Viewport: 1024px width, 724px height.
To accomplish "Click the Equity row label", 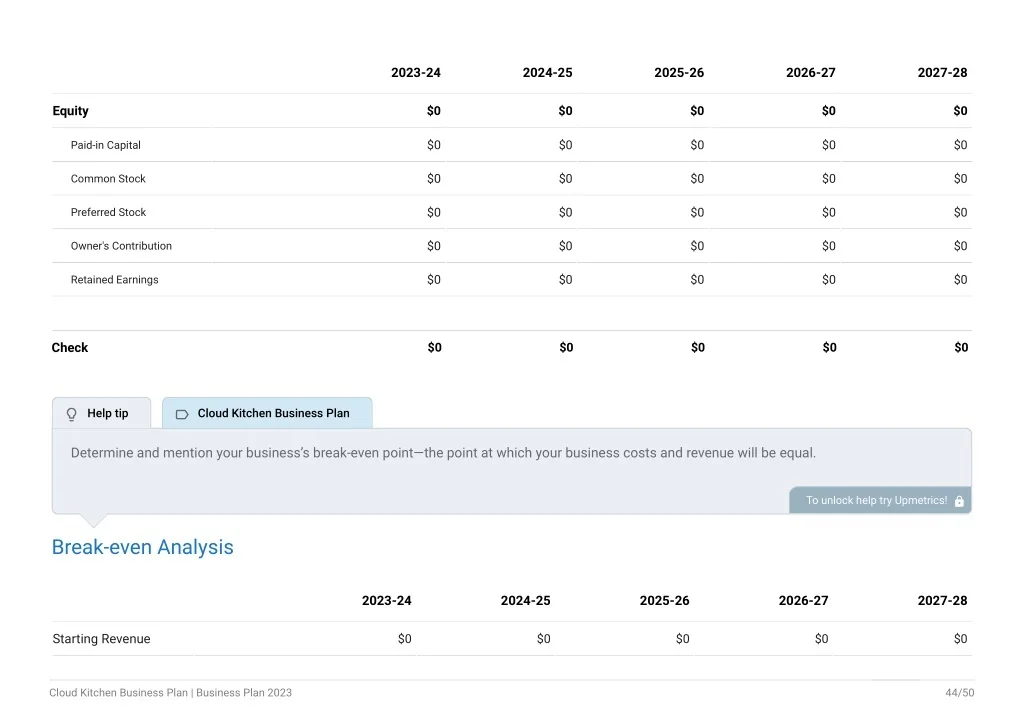I will (71, 111).
